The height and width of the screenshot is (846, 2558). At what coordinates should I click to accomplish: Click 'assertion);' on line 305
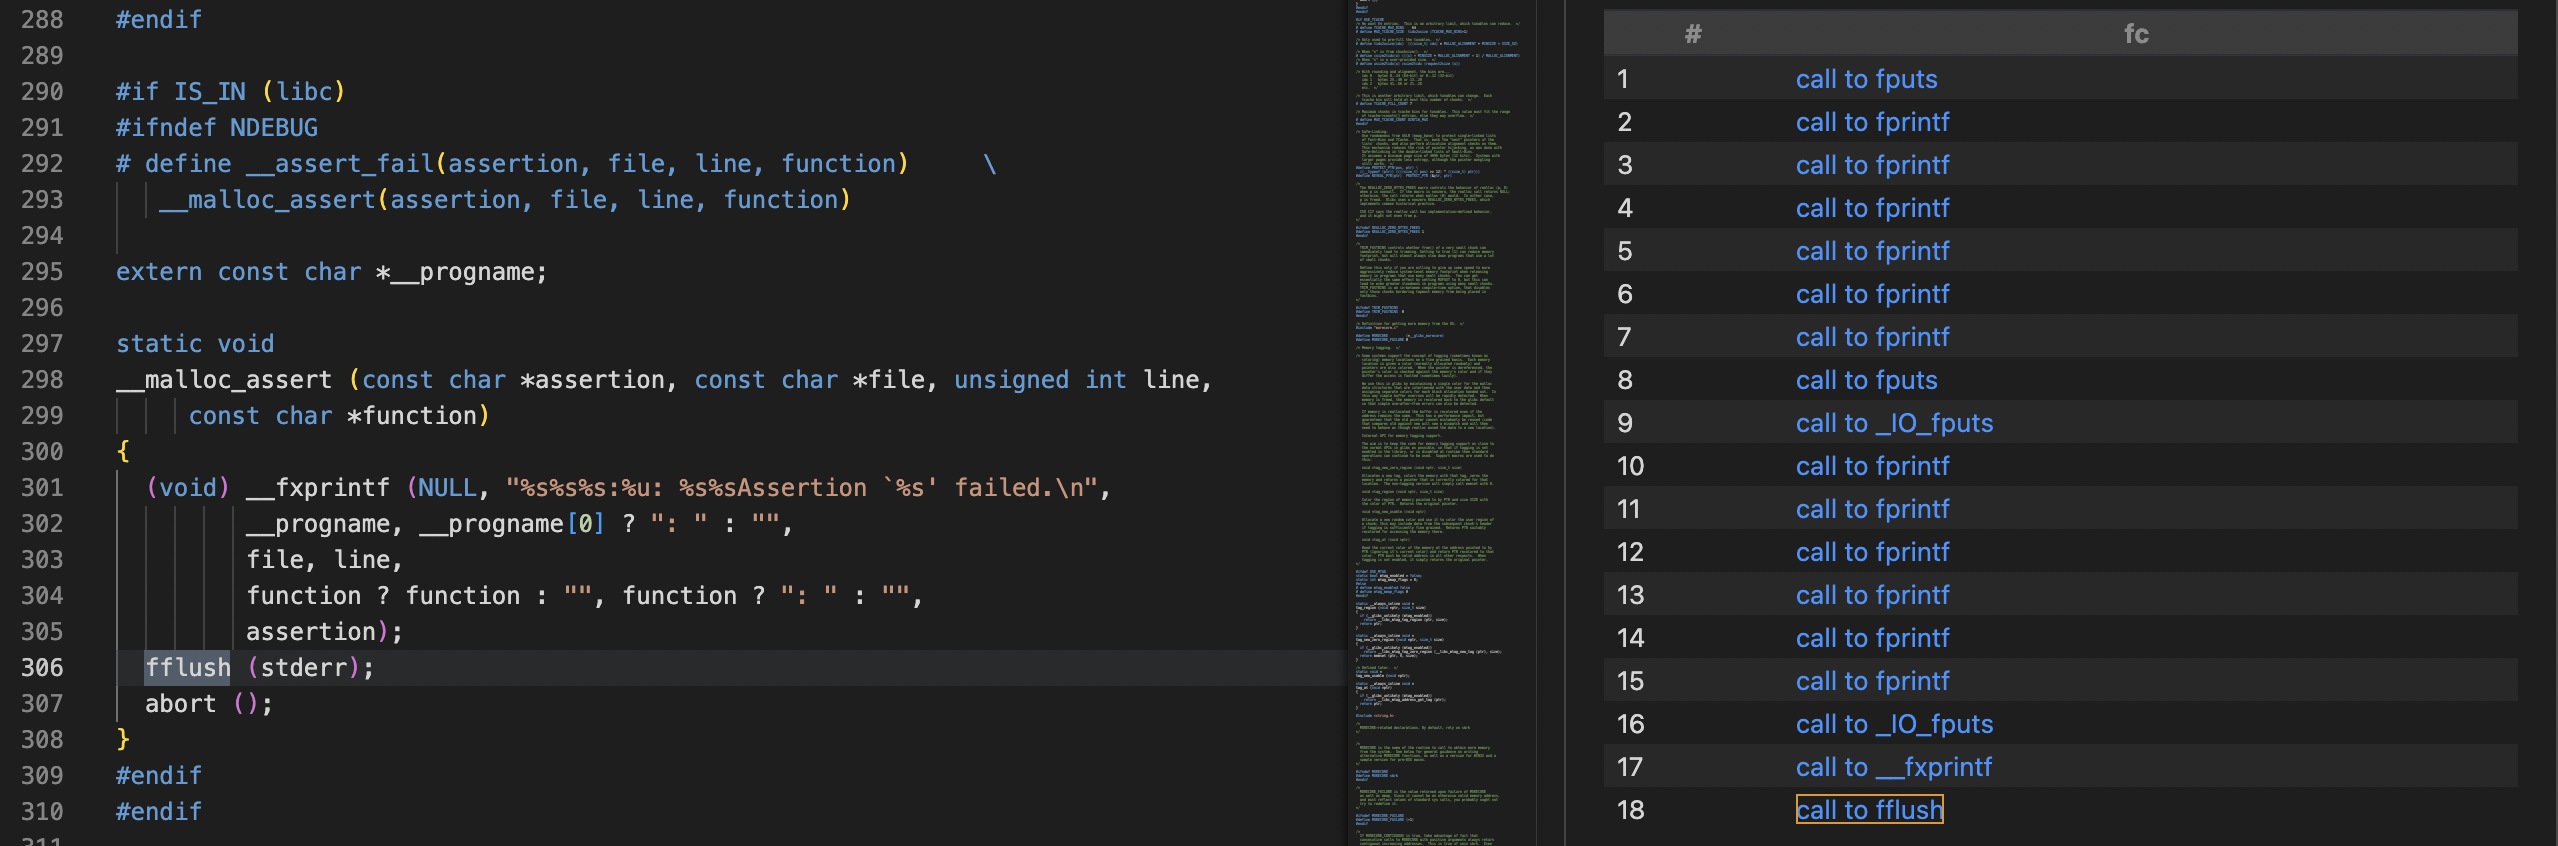[x=325, y=632]
